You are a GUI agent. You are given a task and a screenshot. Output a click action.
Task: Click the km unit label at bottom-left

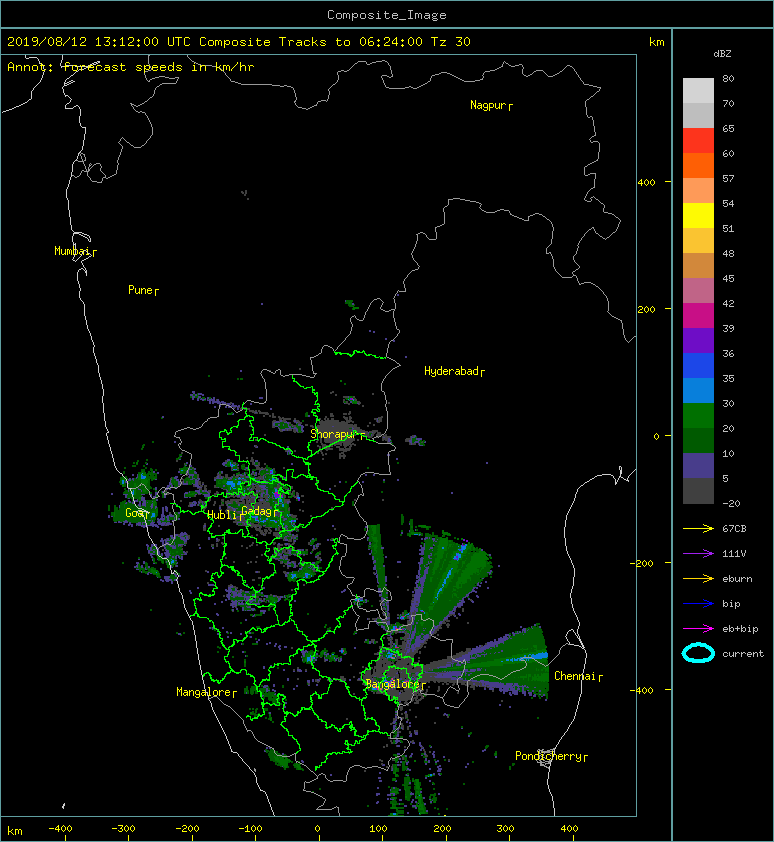tap(15, 831)
